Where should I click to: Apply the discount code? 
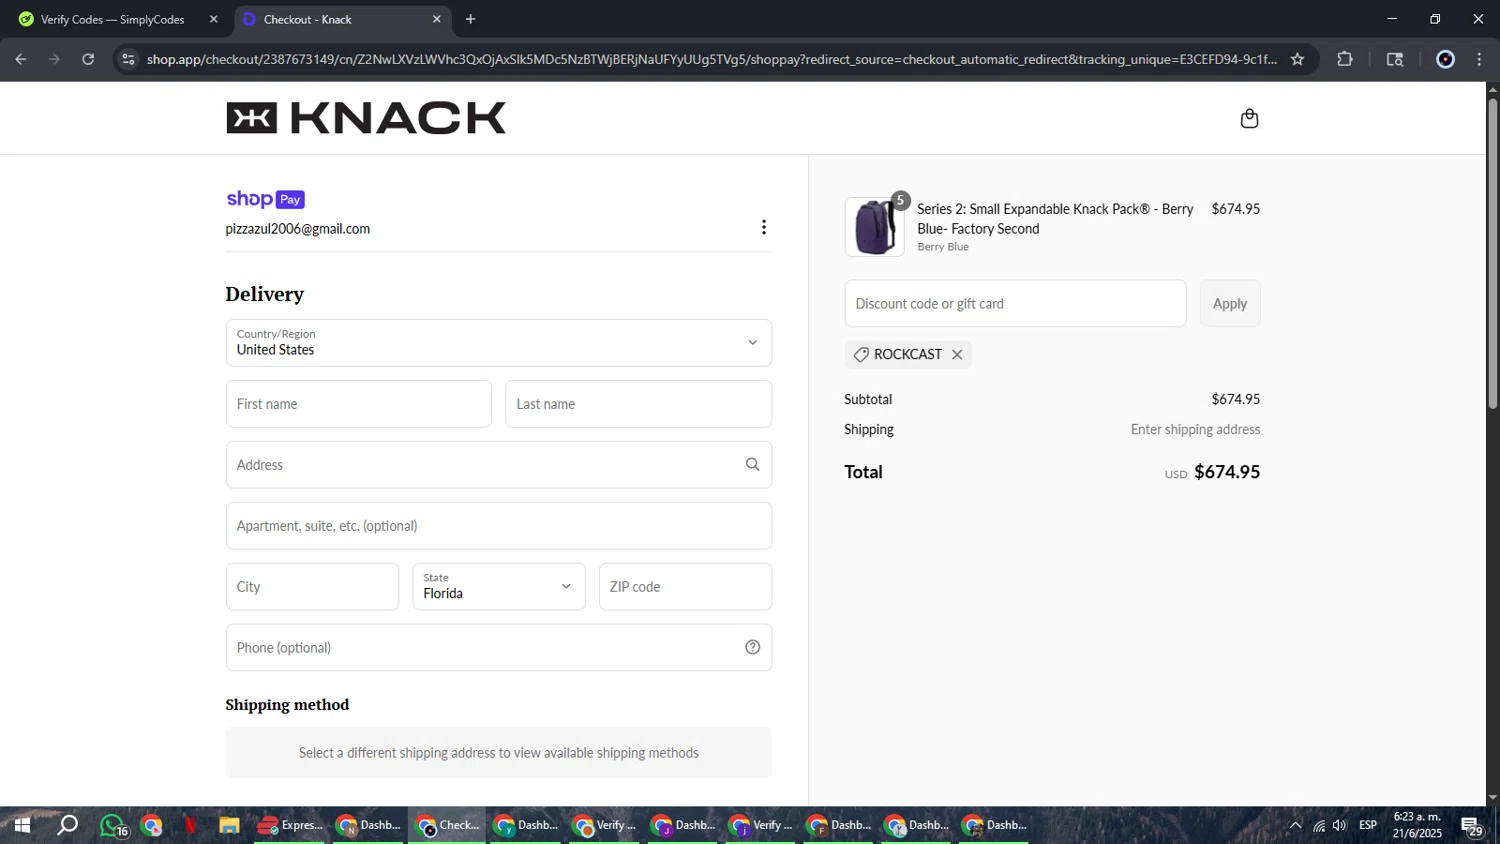click(1230, 304)
